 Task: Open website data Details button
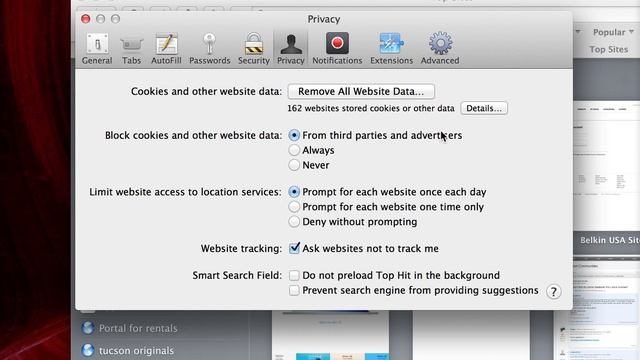484,108
